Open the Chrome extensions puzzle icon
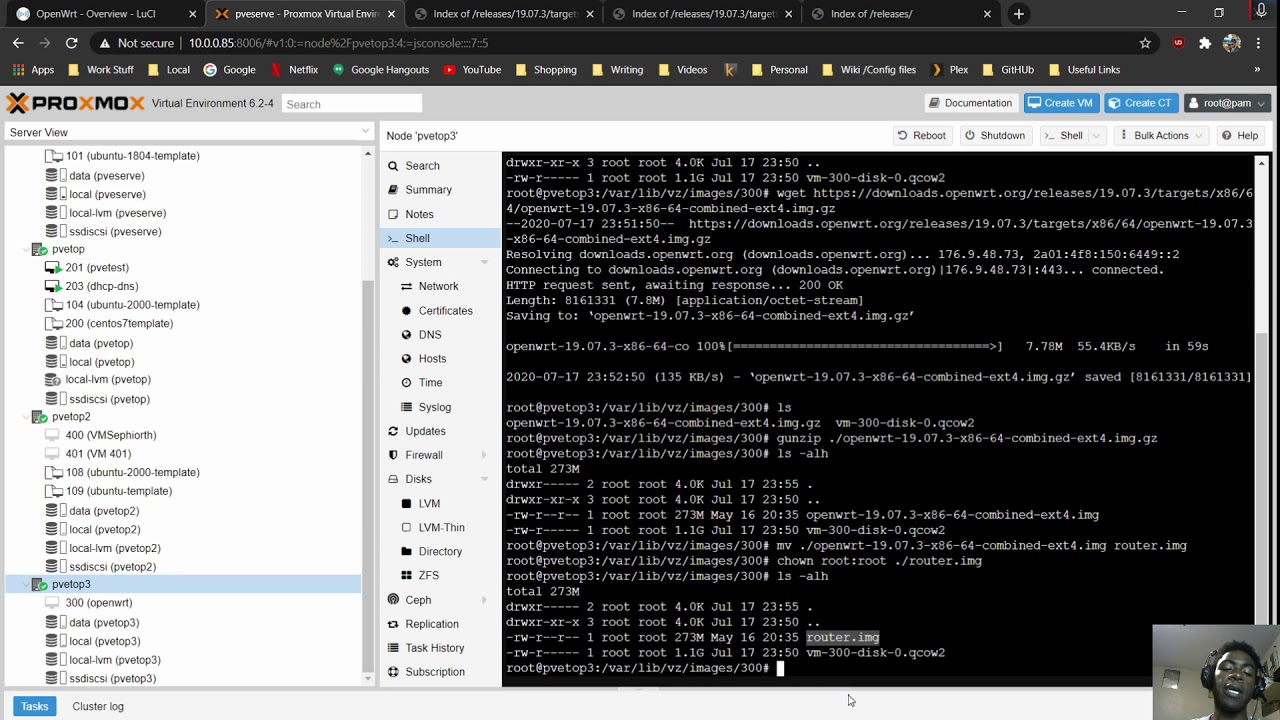 tap(1204, 43)
